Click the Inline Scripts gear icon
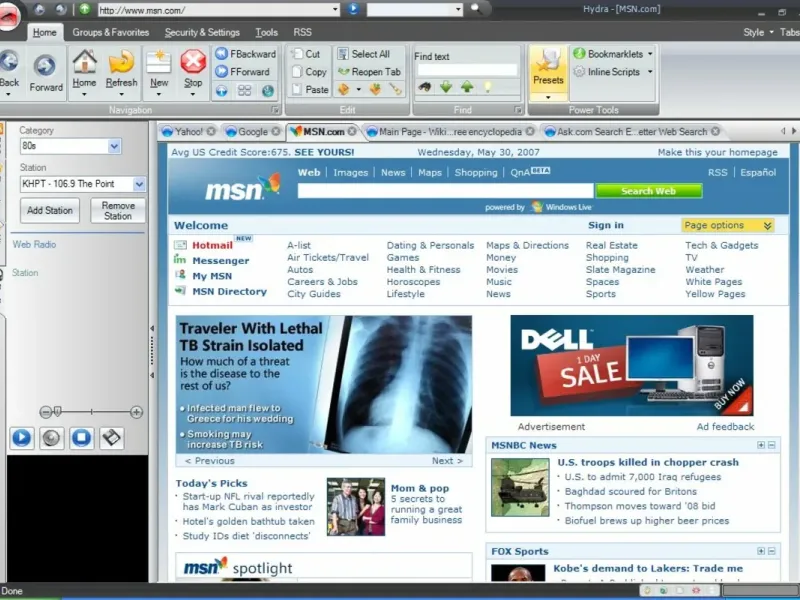The image size is (800, 600). 579,72
